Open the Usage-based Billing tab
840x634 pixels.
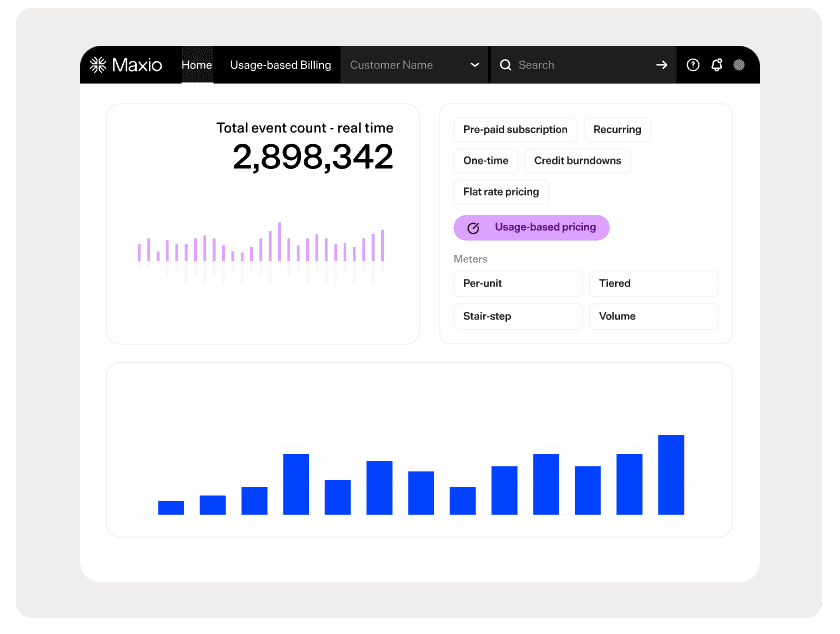point(280,65)
